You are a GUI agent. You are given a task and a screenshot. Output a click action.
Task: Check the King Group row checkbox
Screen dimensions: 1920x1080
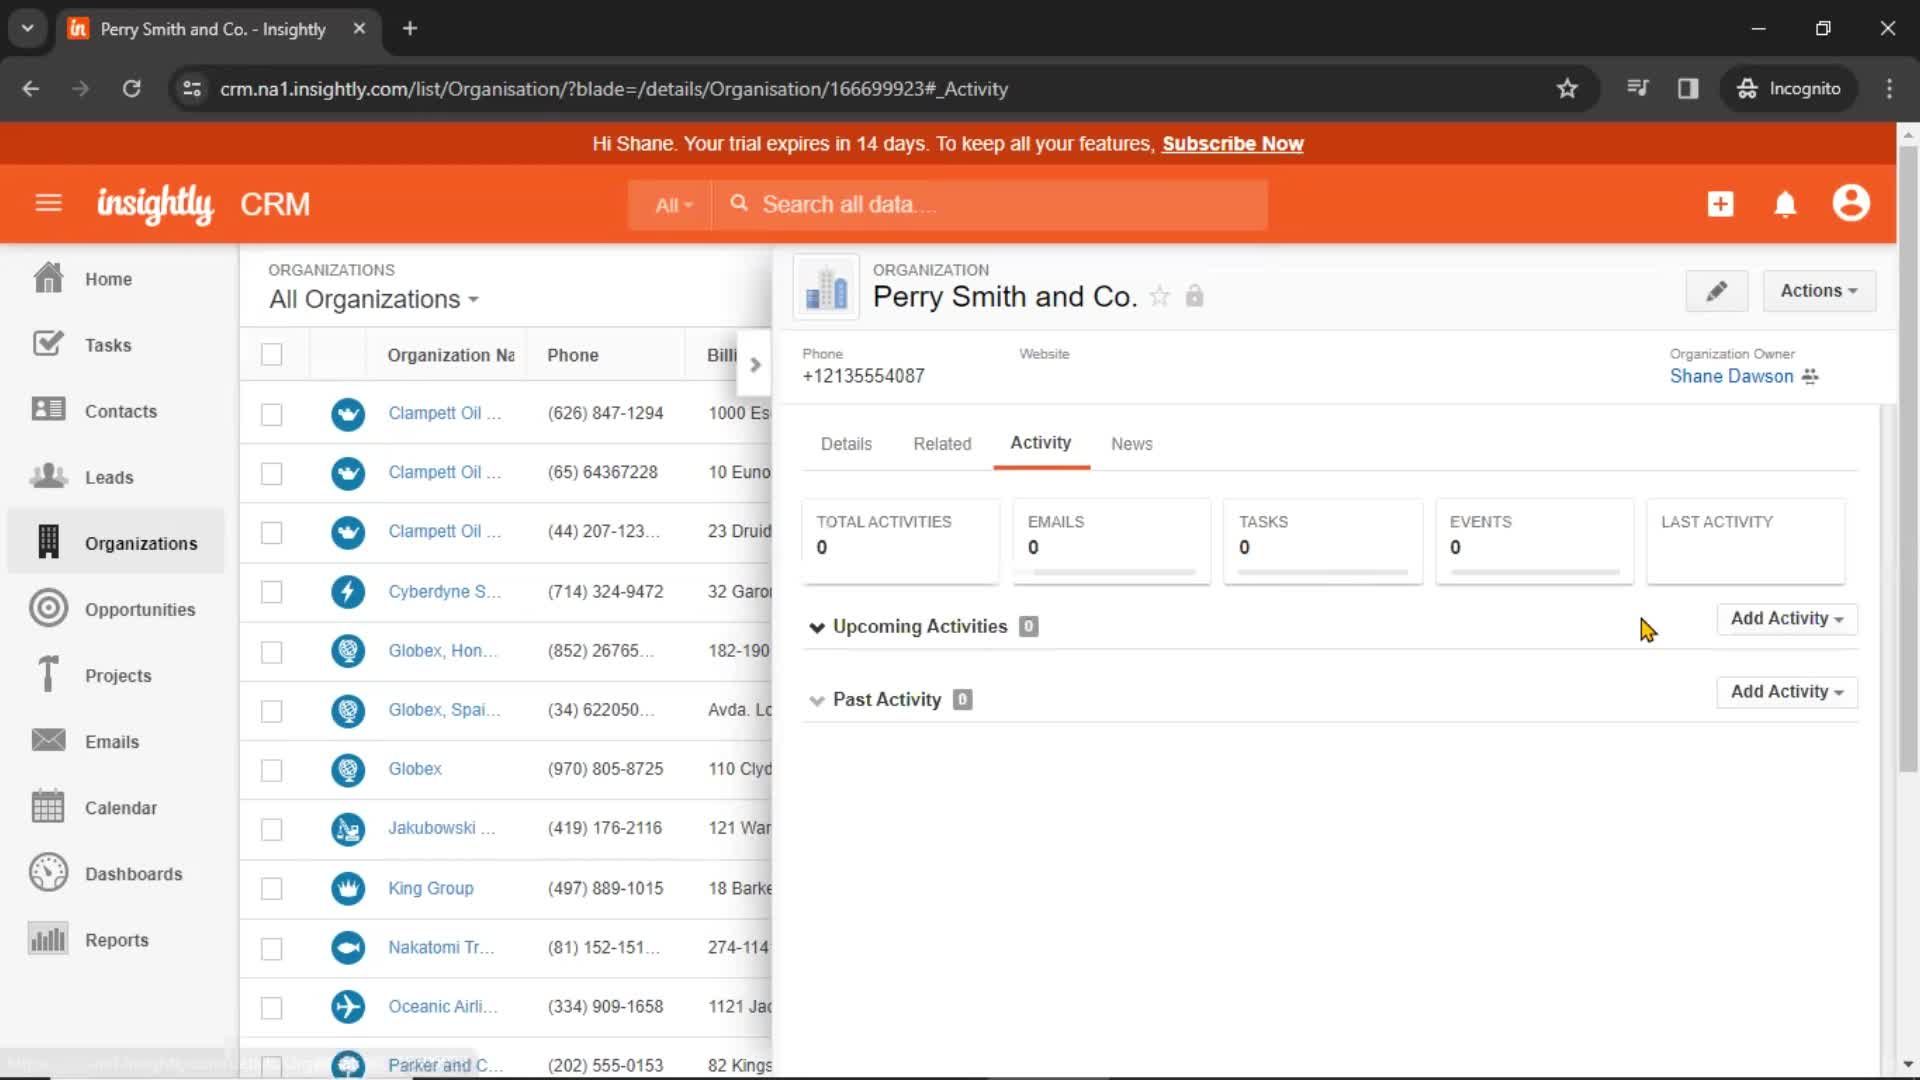point(272,888)
